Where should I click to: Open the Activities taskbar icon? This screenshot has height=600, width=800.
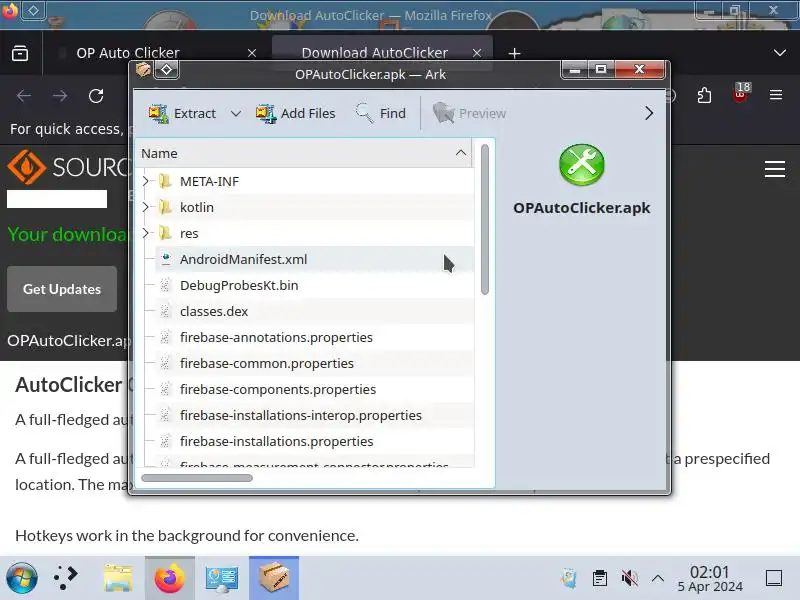click(66, 579)
